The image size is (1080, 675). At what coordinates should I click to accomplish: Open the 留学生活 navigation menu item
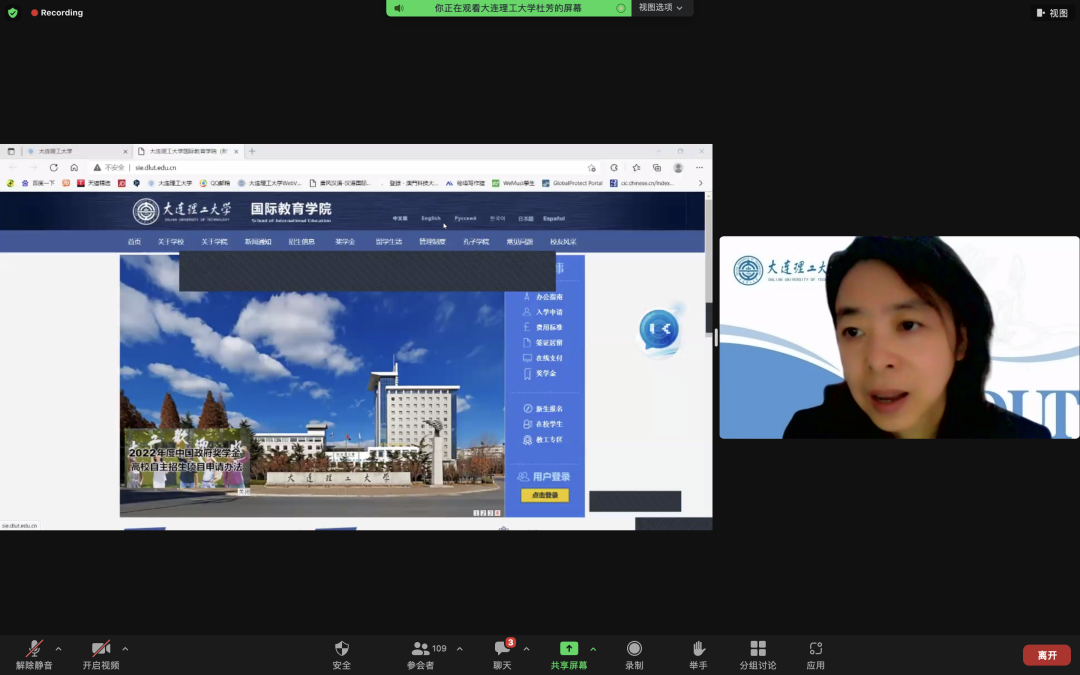(x=389, y=242)
